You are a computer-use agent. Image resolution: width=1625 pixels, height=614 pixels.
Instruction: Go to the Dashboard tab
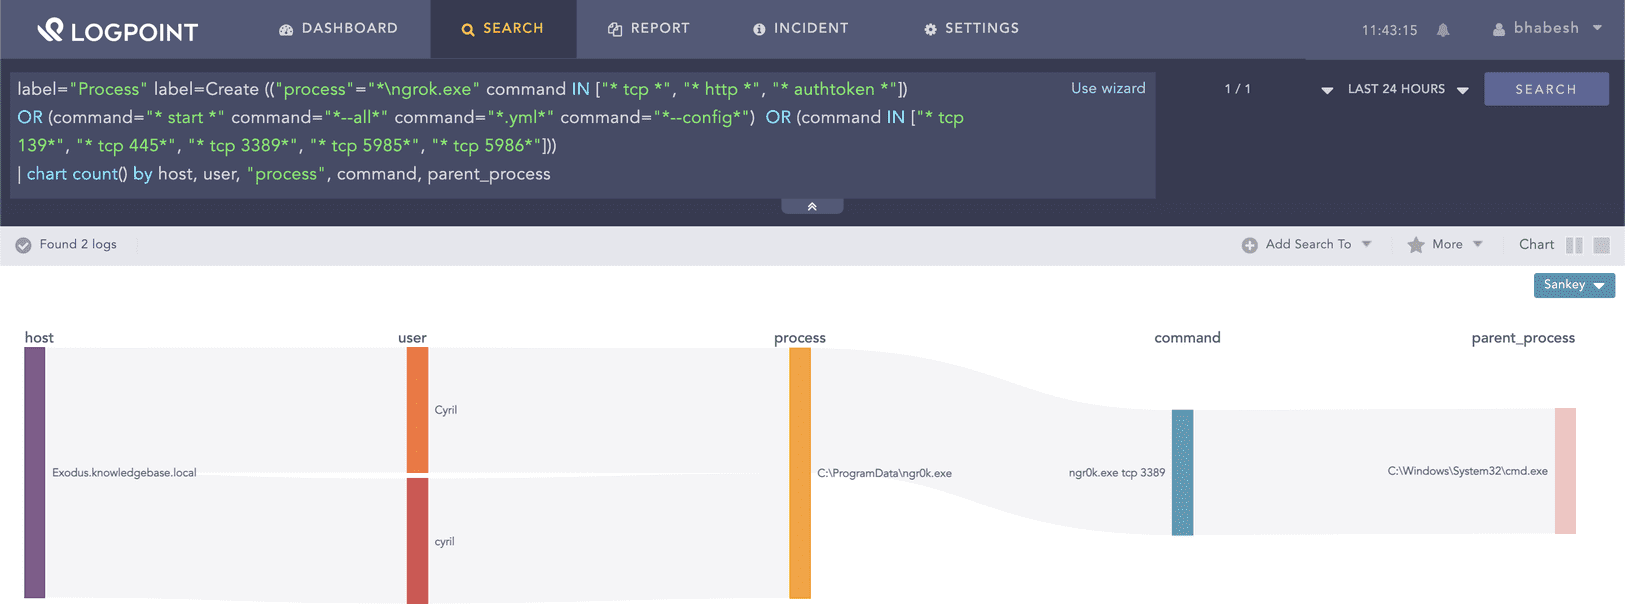(x=338, y=29)
